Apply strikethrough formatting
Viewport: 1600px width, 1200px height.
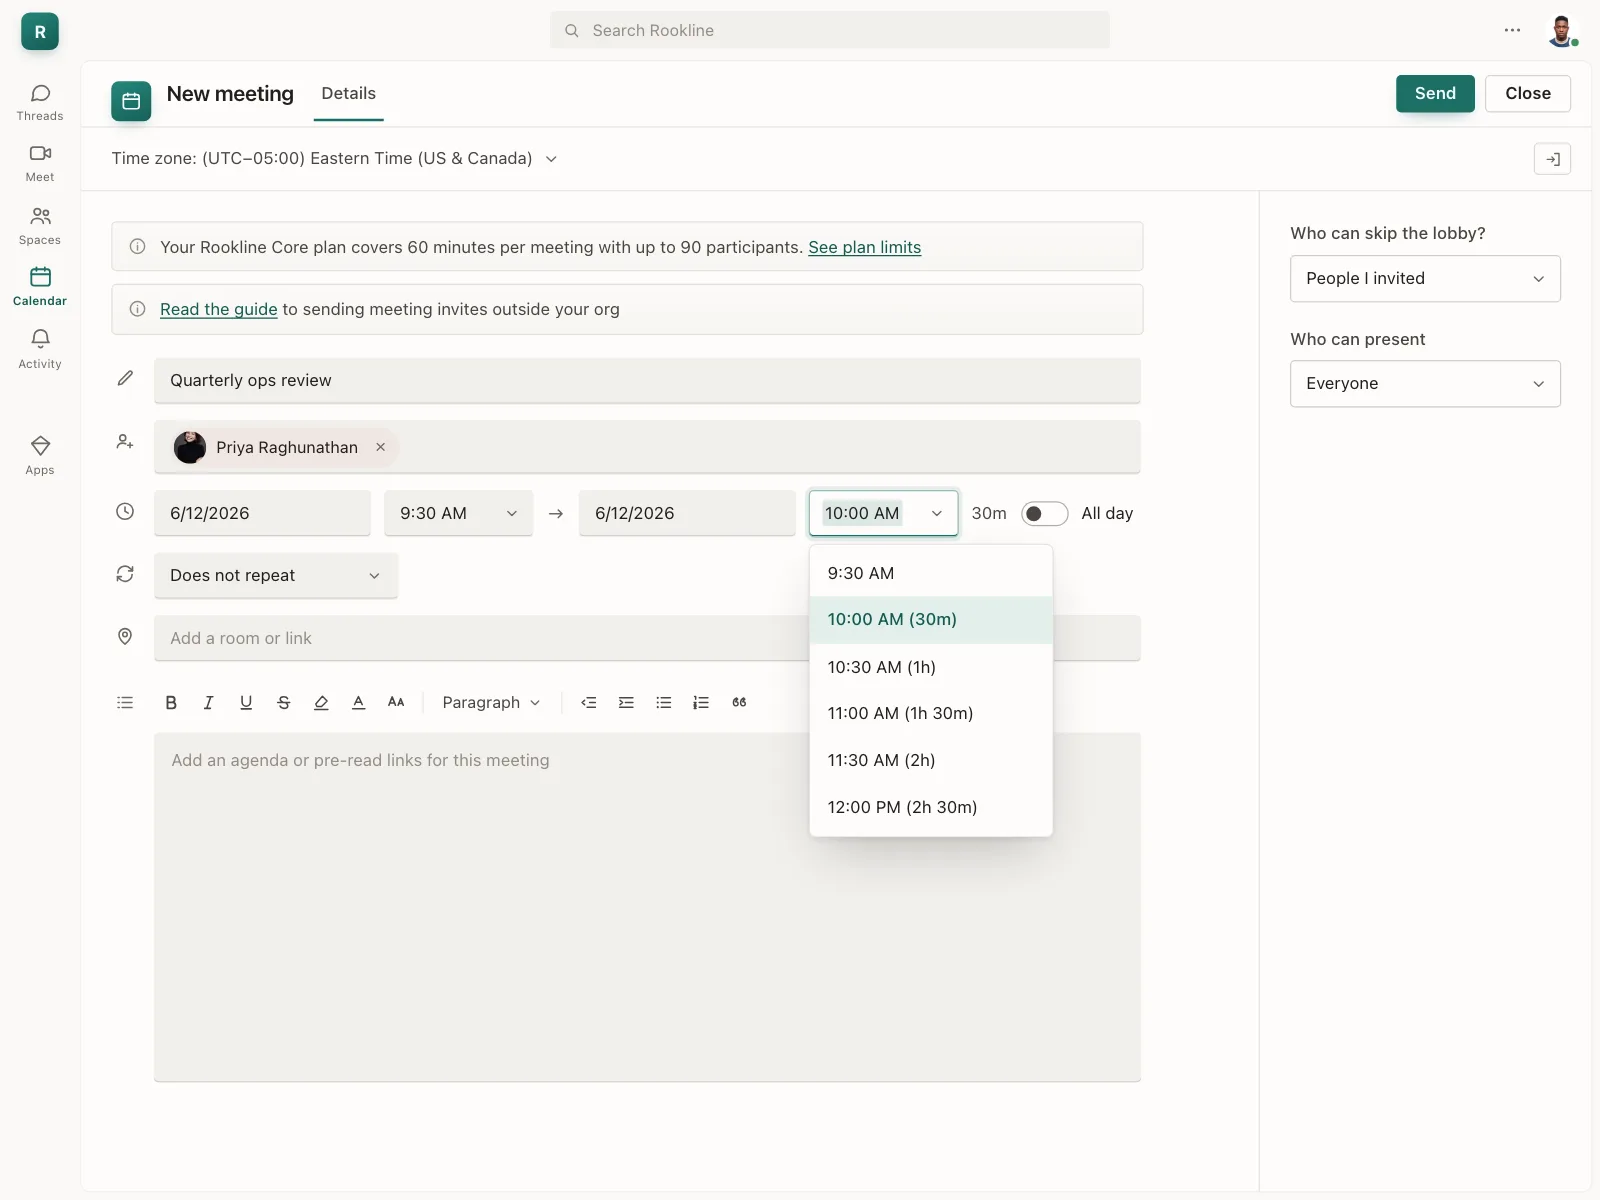point(284,702)
